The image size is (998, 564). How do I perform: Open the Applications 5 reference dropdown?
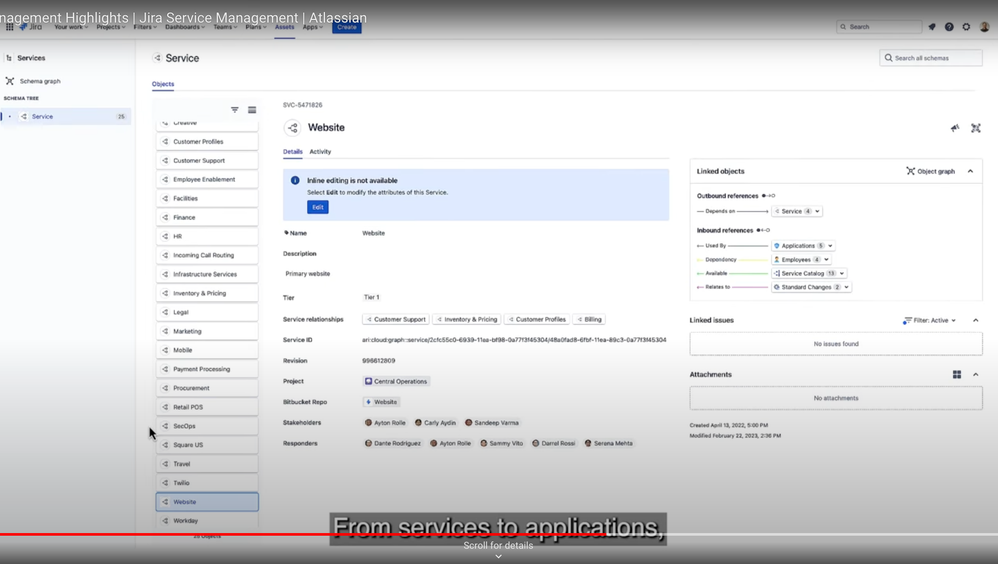[x=803, y=246]
